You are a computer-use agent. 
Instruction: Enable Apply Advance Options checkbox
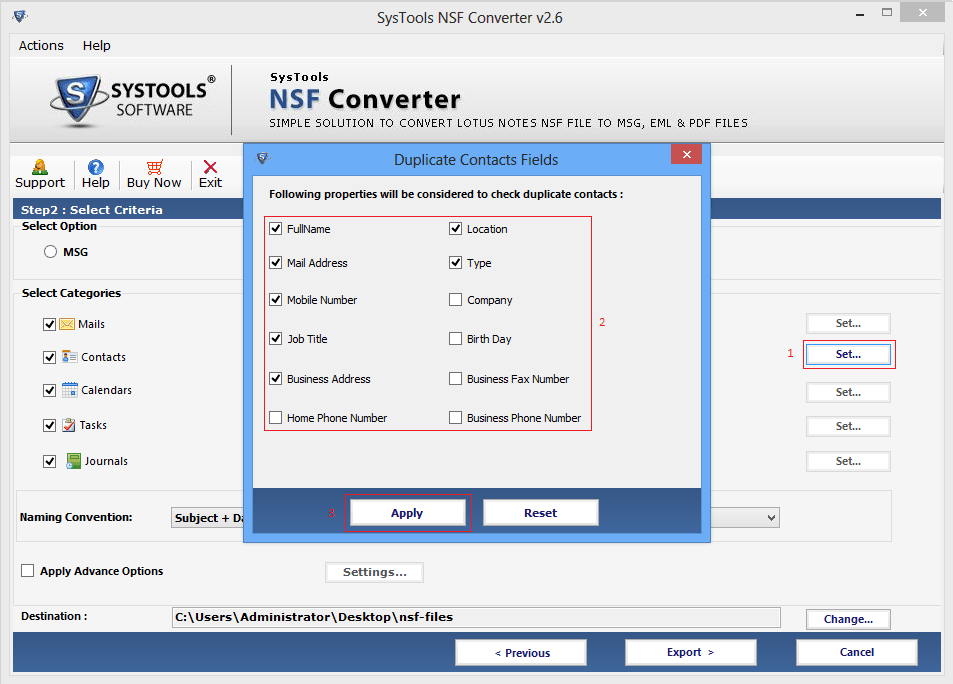pos(27,570)
